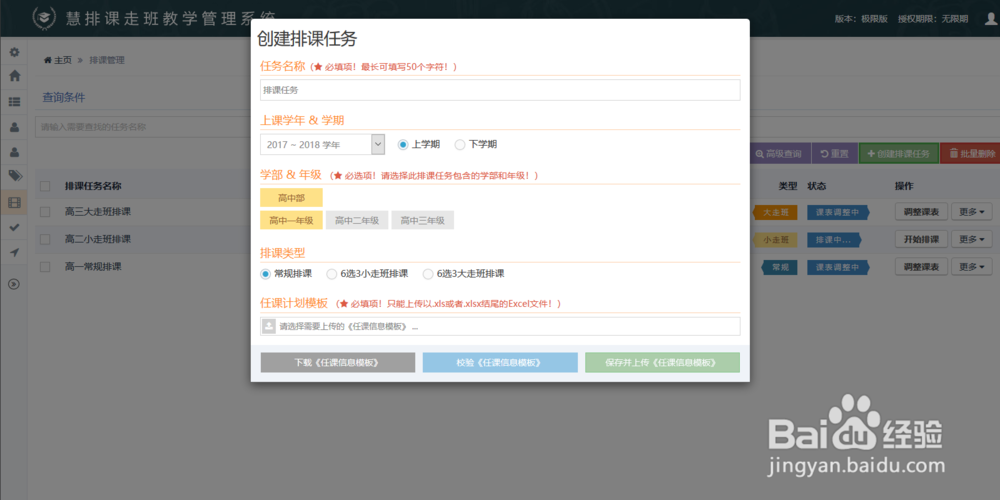Select 常规排课 radio button
The width and height of the screenshot is (1000, 500).
coord(266,274)
